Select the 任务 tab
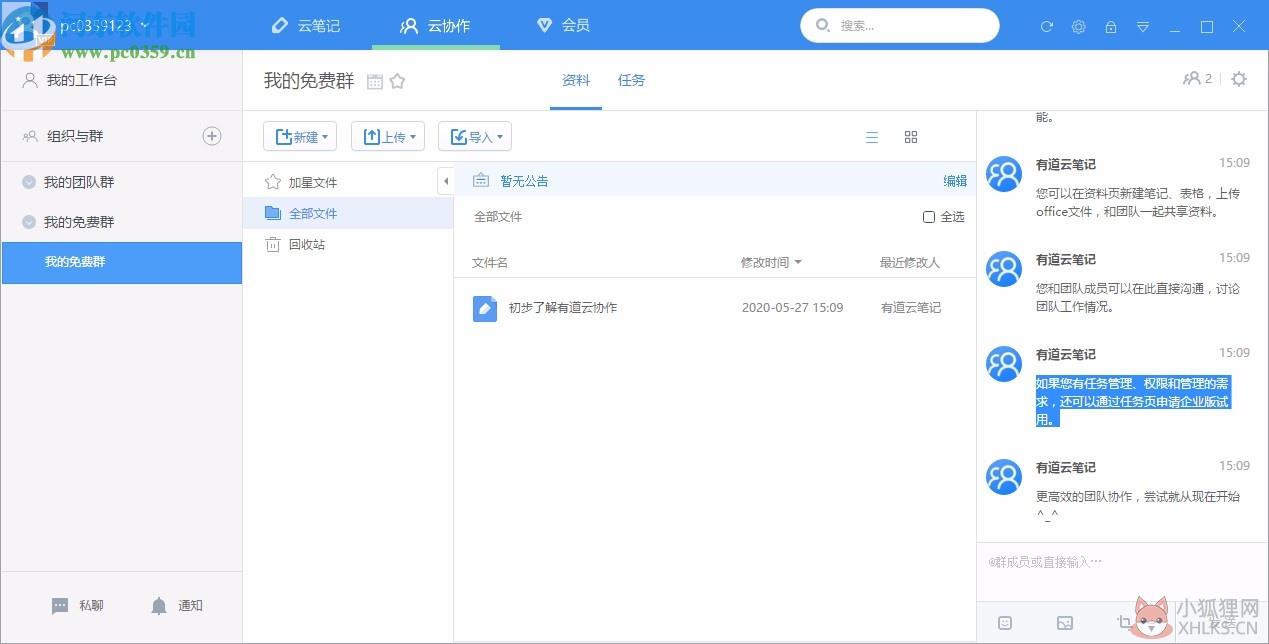1269x644 pixels. 631,80
